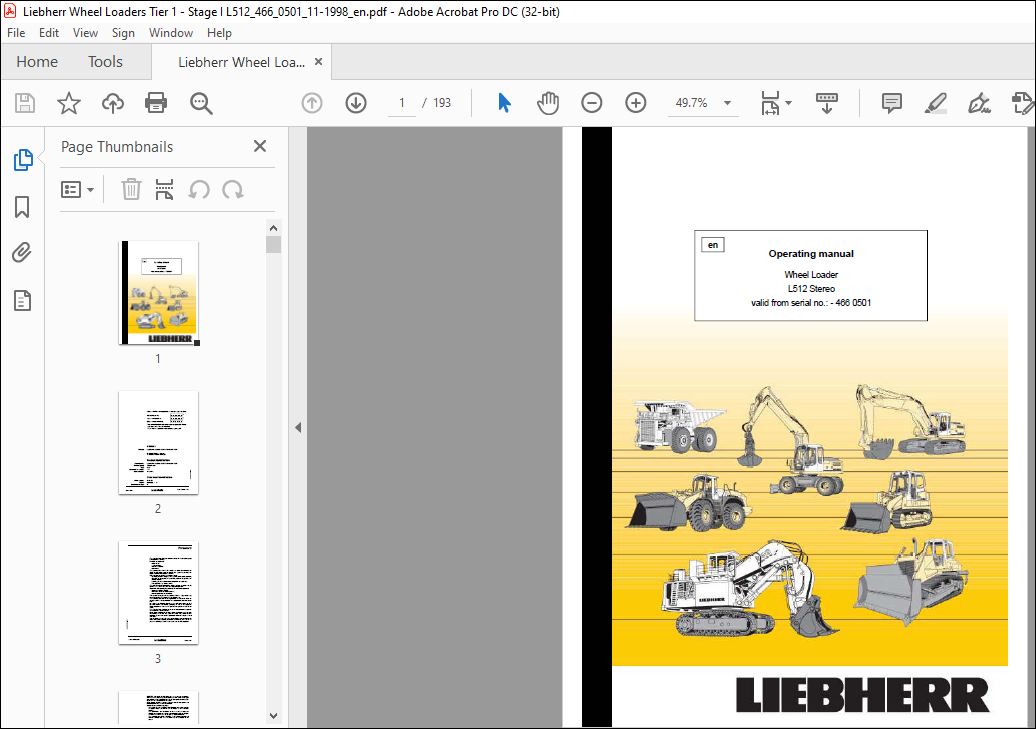Click the scrolling mode keyboard icon

click(x=827, y=103)
